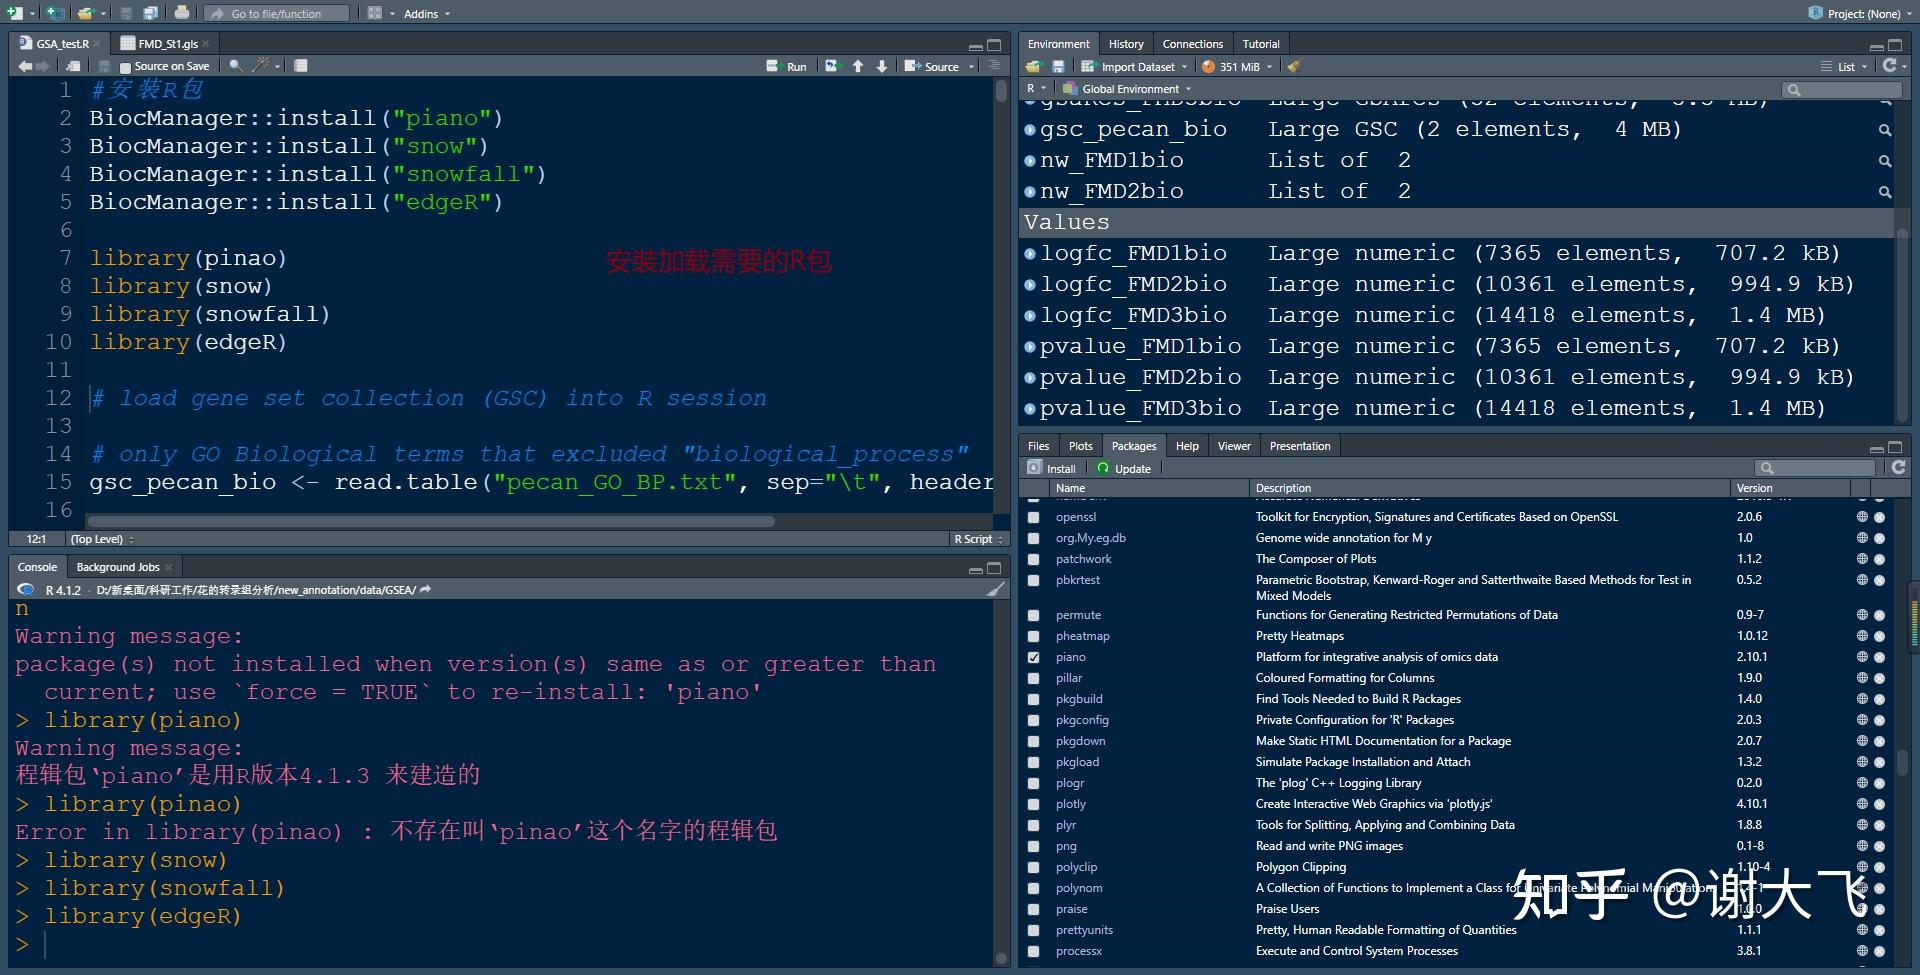This screenshot has width=1920, height=975.
Task: Switch to the Plots tab
Action: (x=1080, y=446)
